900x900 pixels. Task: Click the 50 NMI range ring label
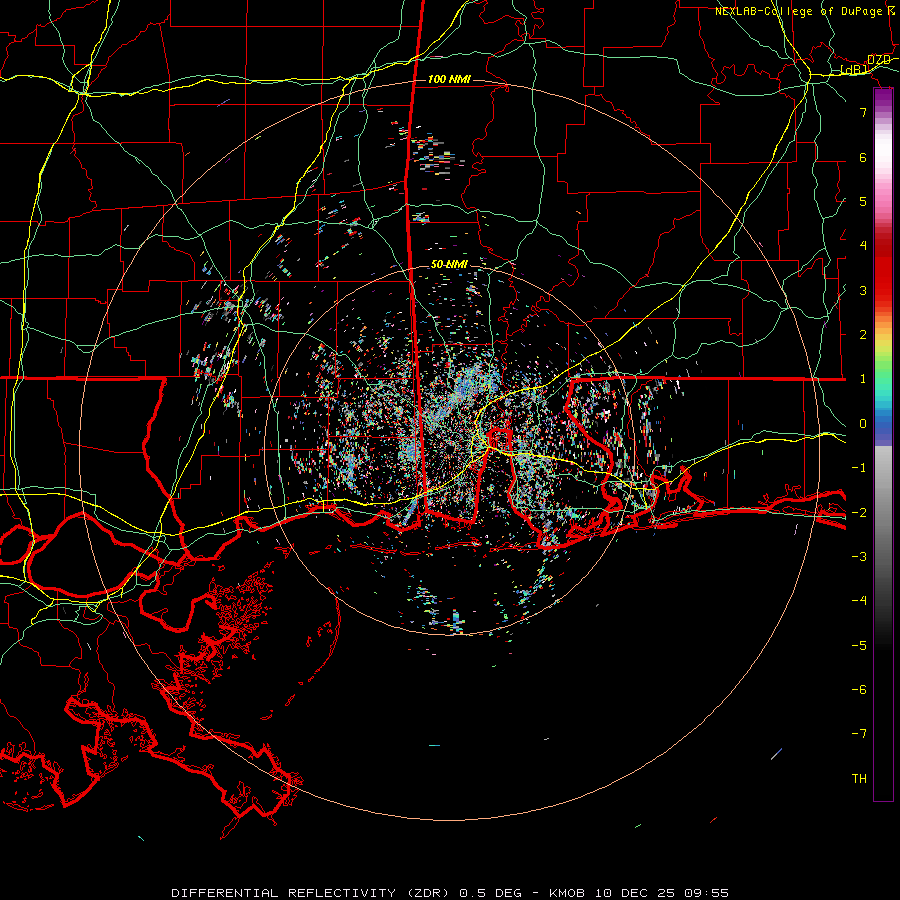[x=449, y=264]
